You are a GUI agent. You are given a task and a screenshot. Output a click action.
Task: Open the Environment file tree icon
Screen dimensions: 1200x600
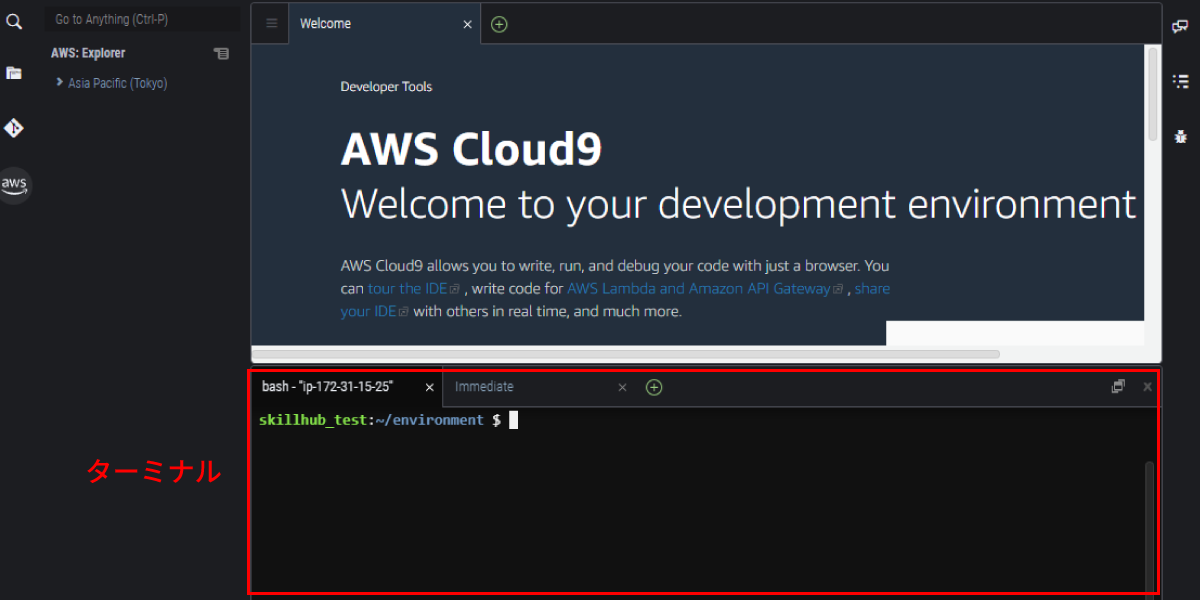click(14, 73)
